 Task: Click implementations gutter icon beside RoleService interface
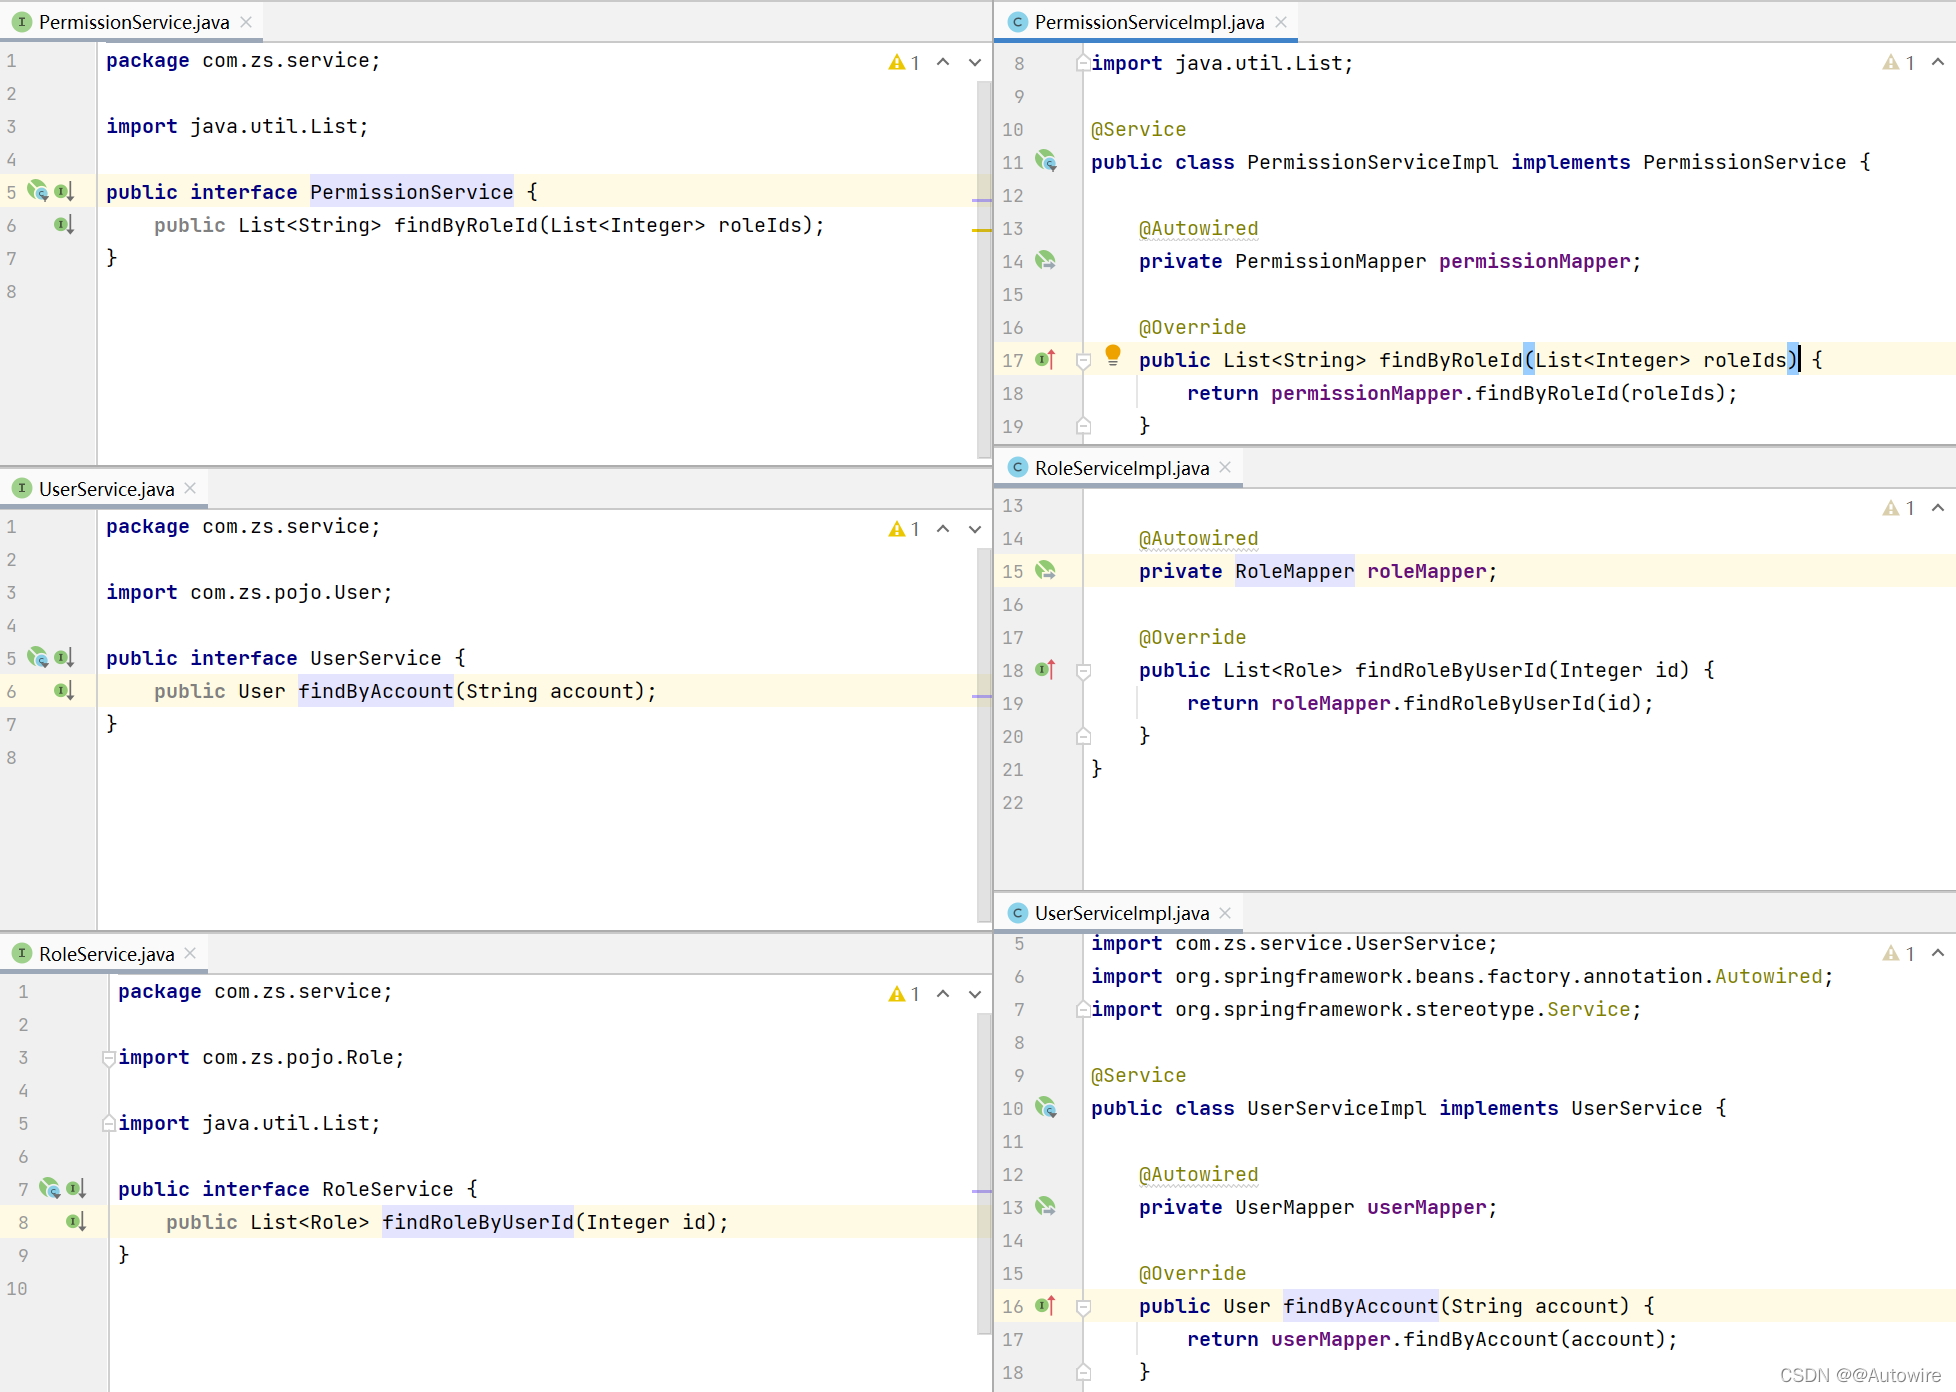coord(76,1189)
